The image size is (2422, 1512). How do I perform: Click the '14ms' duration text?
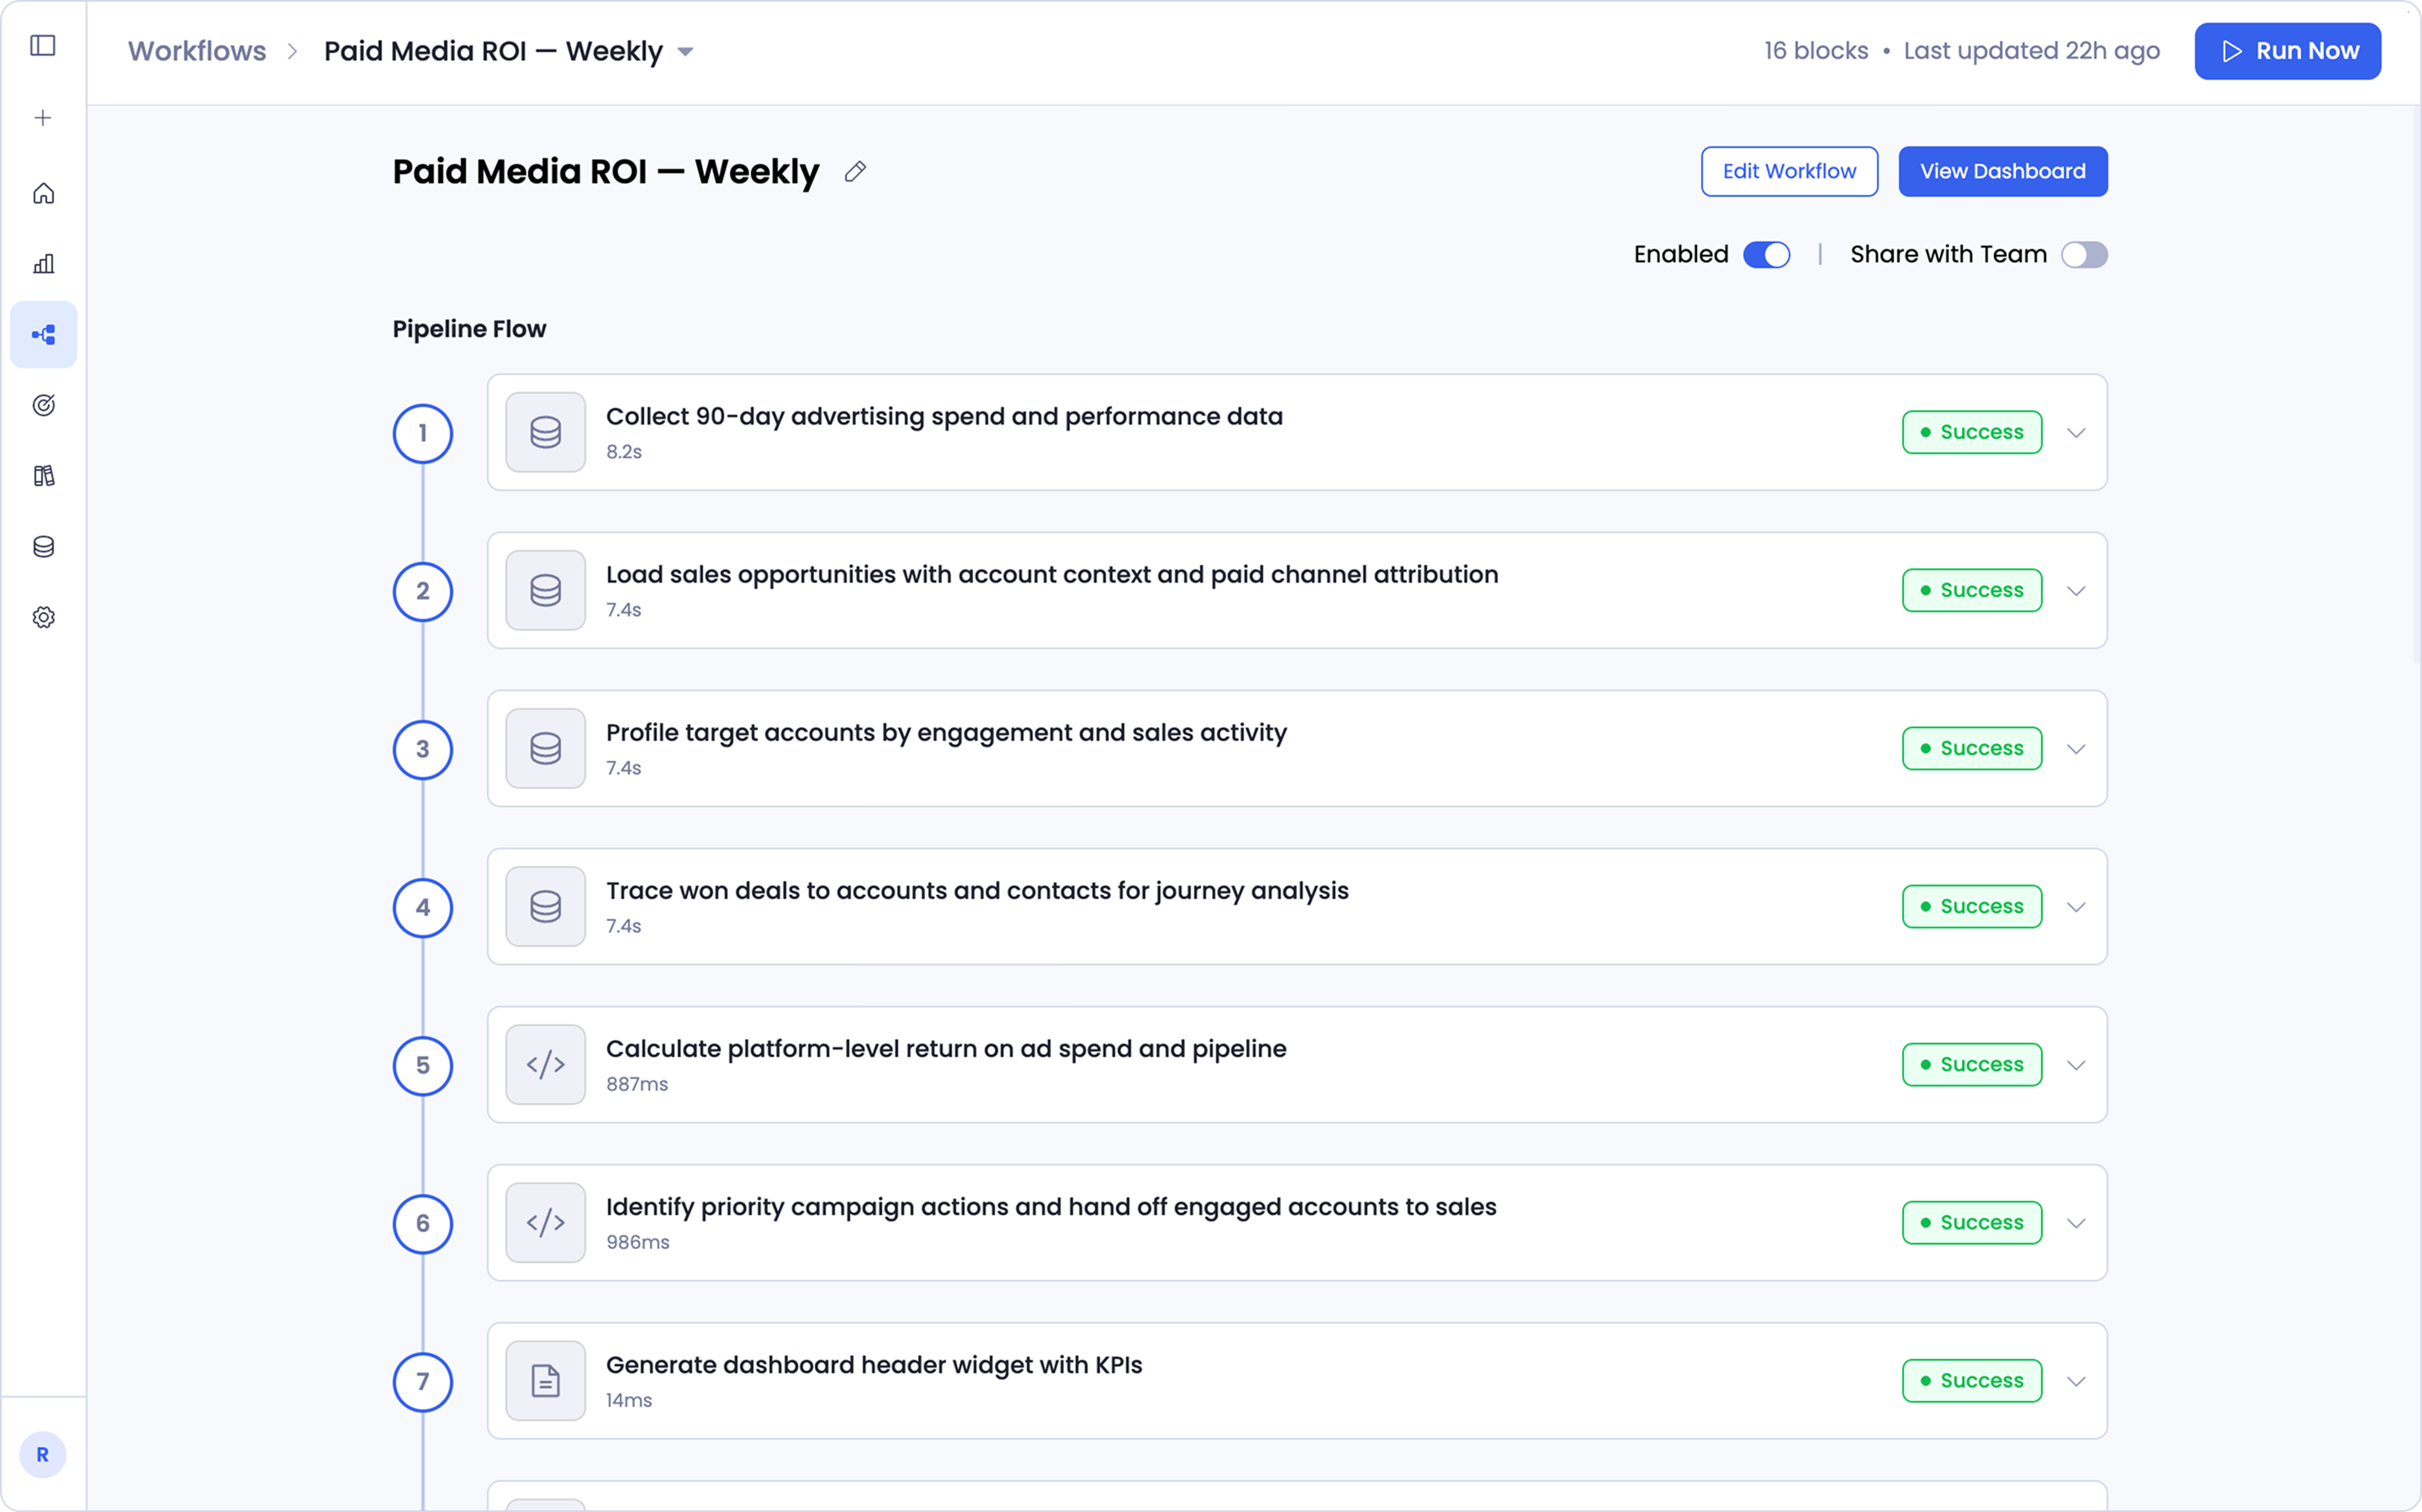point(629,1400)
